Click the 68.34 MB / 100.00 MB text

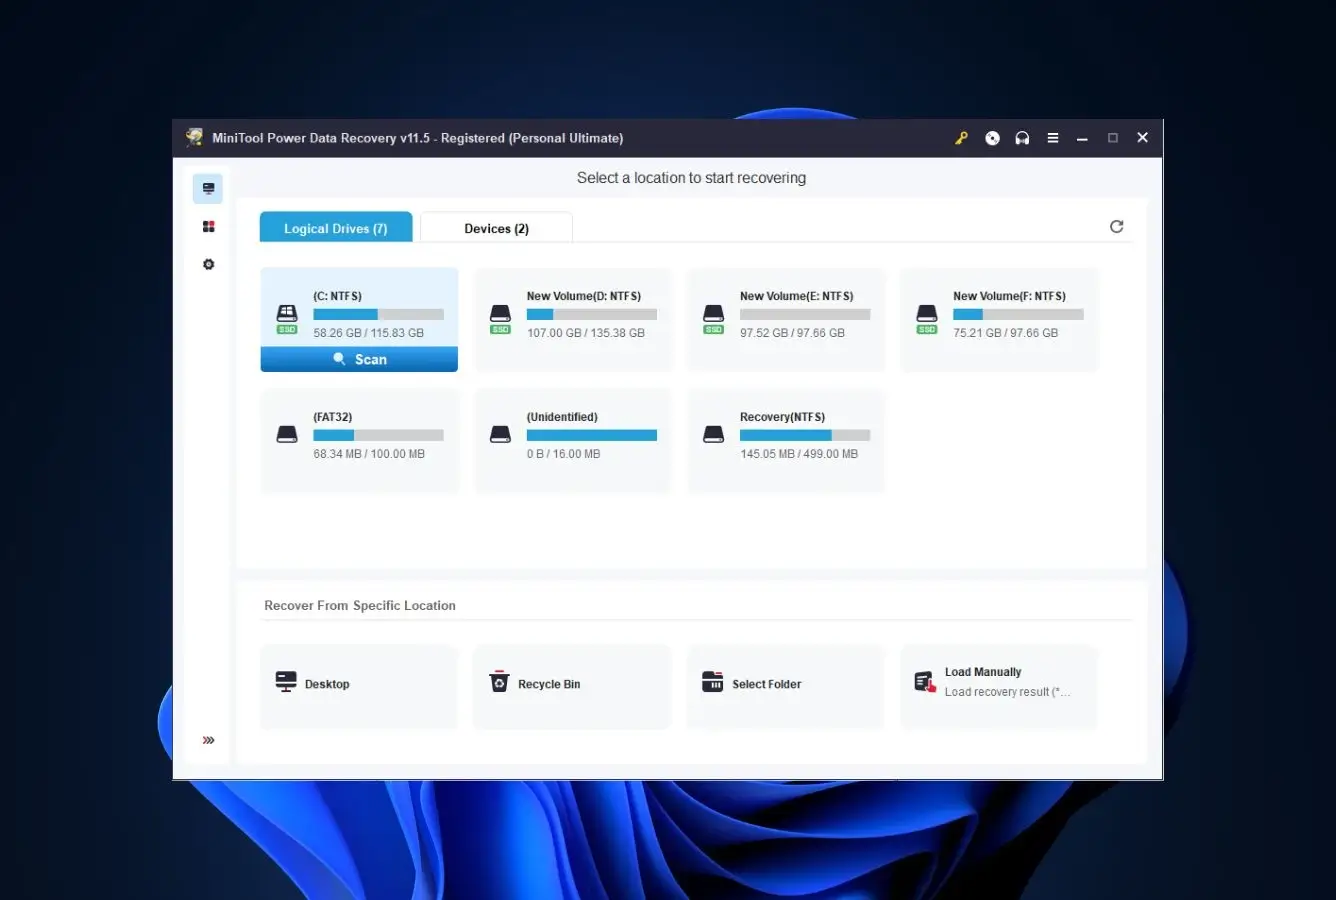click(x=369, y=454)
